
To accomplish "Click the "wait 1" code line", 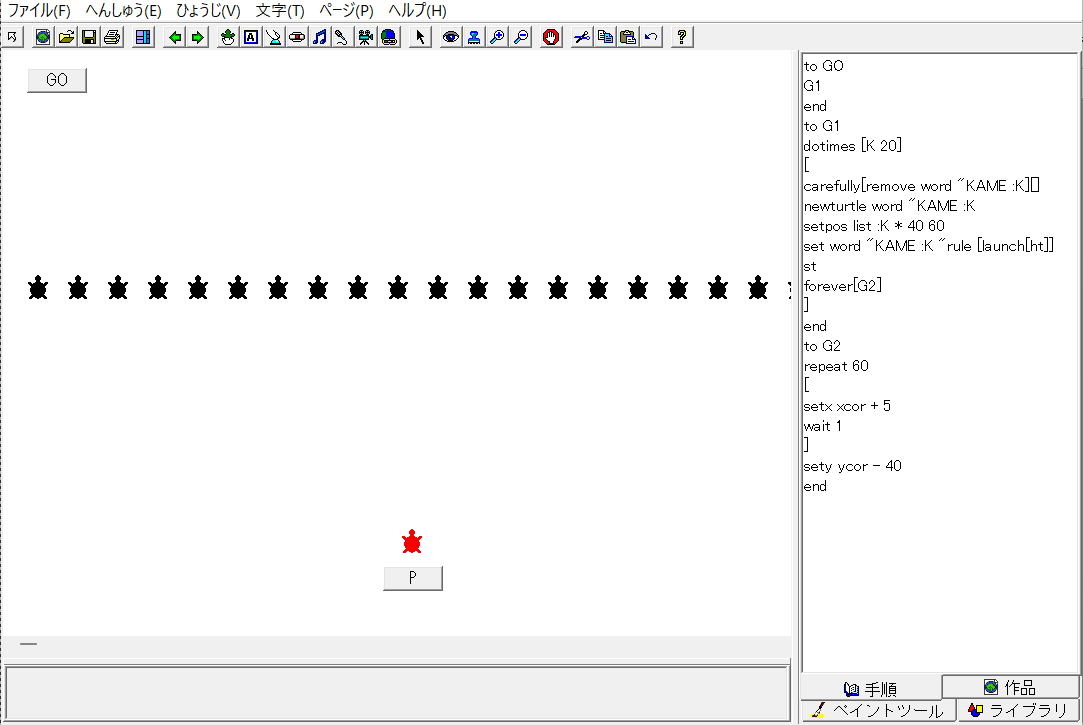I will tap(822, 426).
